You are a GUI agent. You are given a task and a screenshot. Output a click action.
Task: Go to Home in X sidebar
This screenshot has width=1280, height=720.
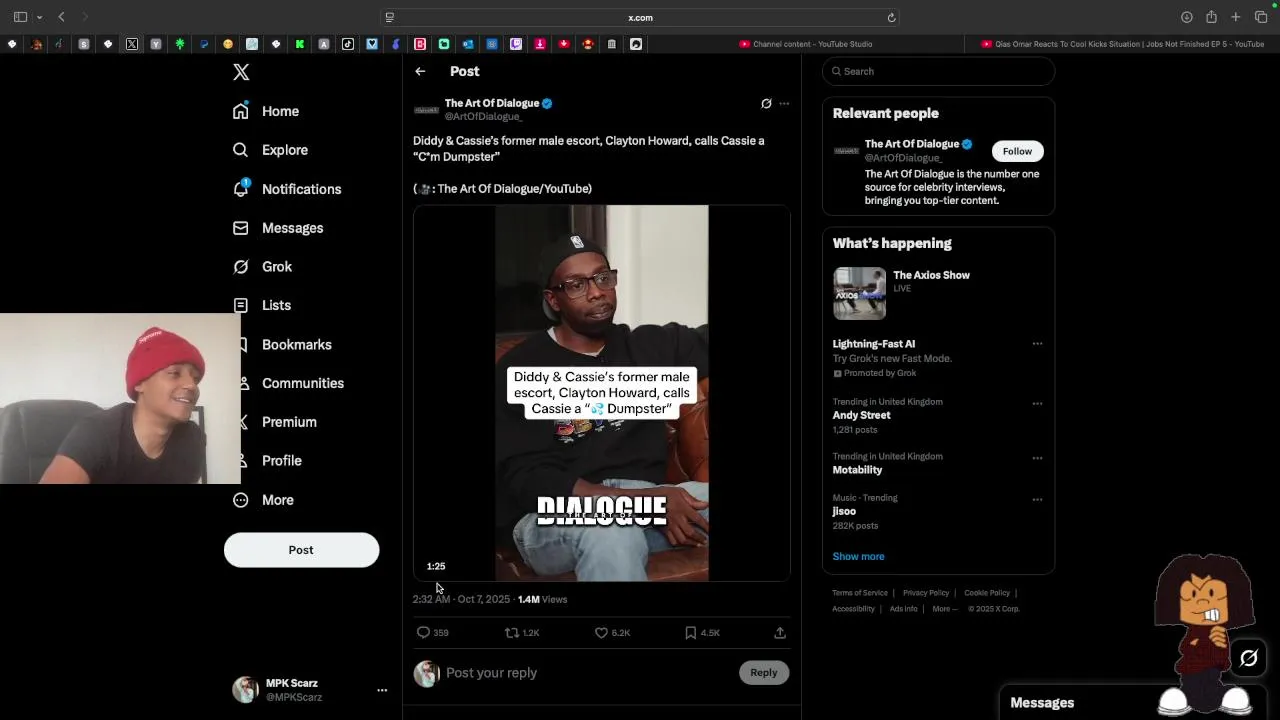(x=266, y=111)
